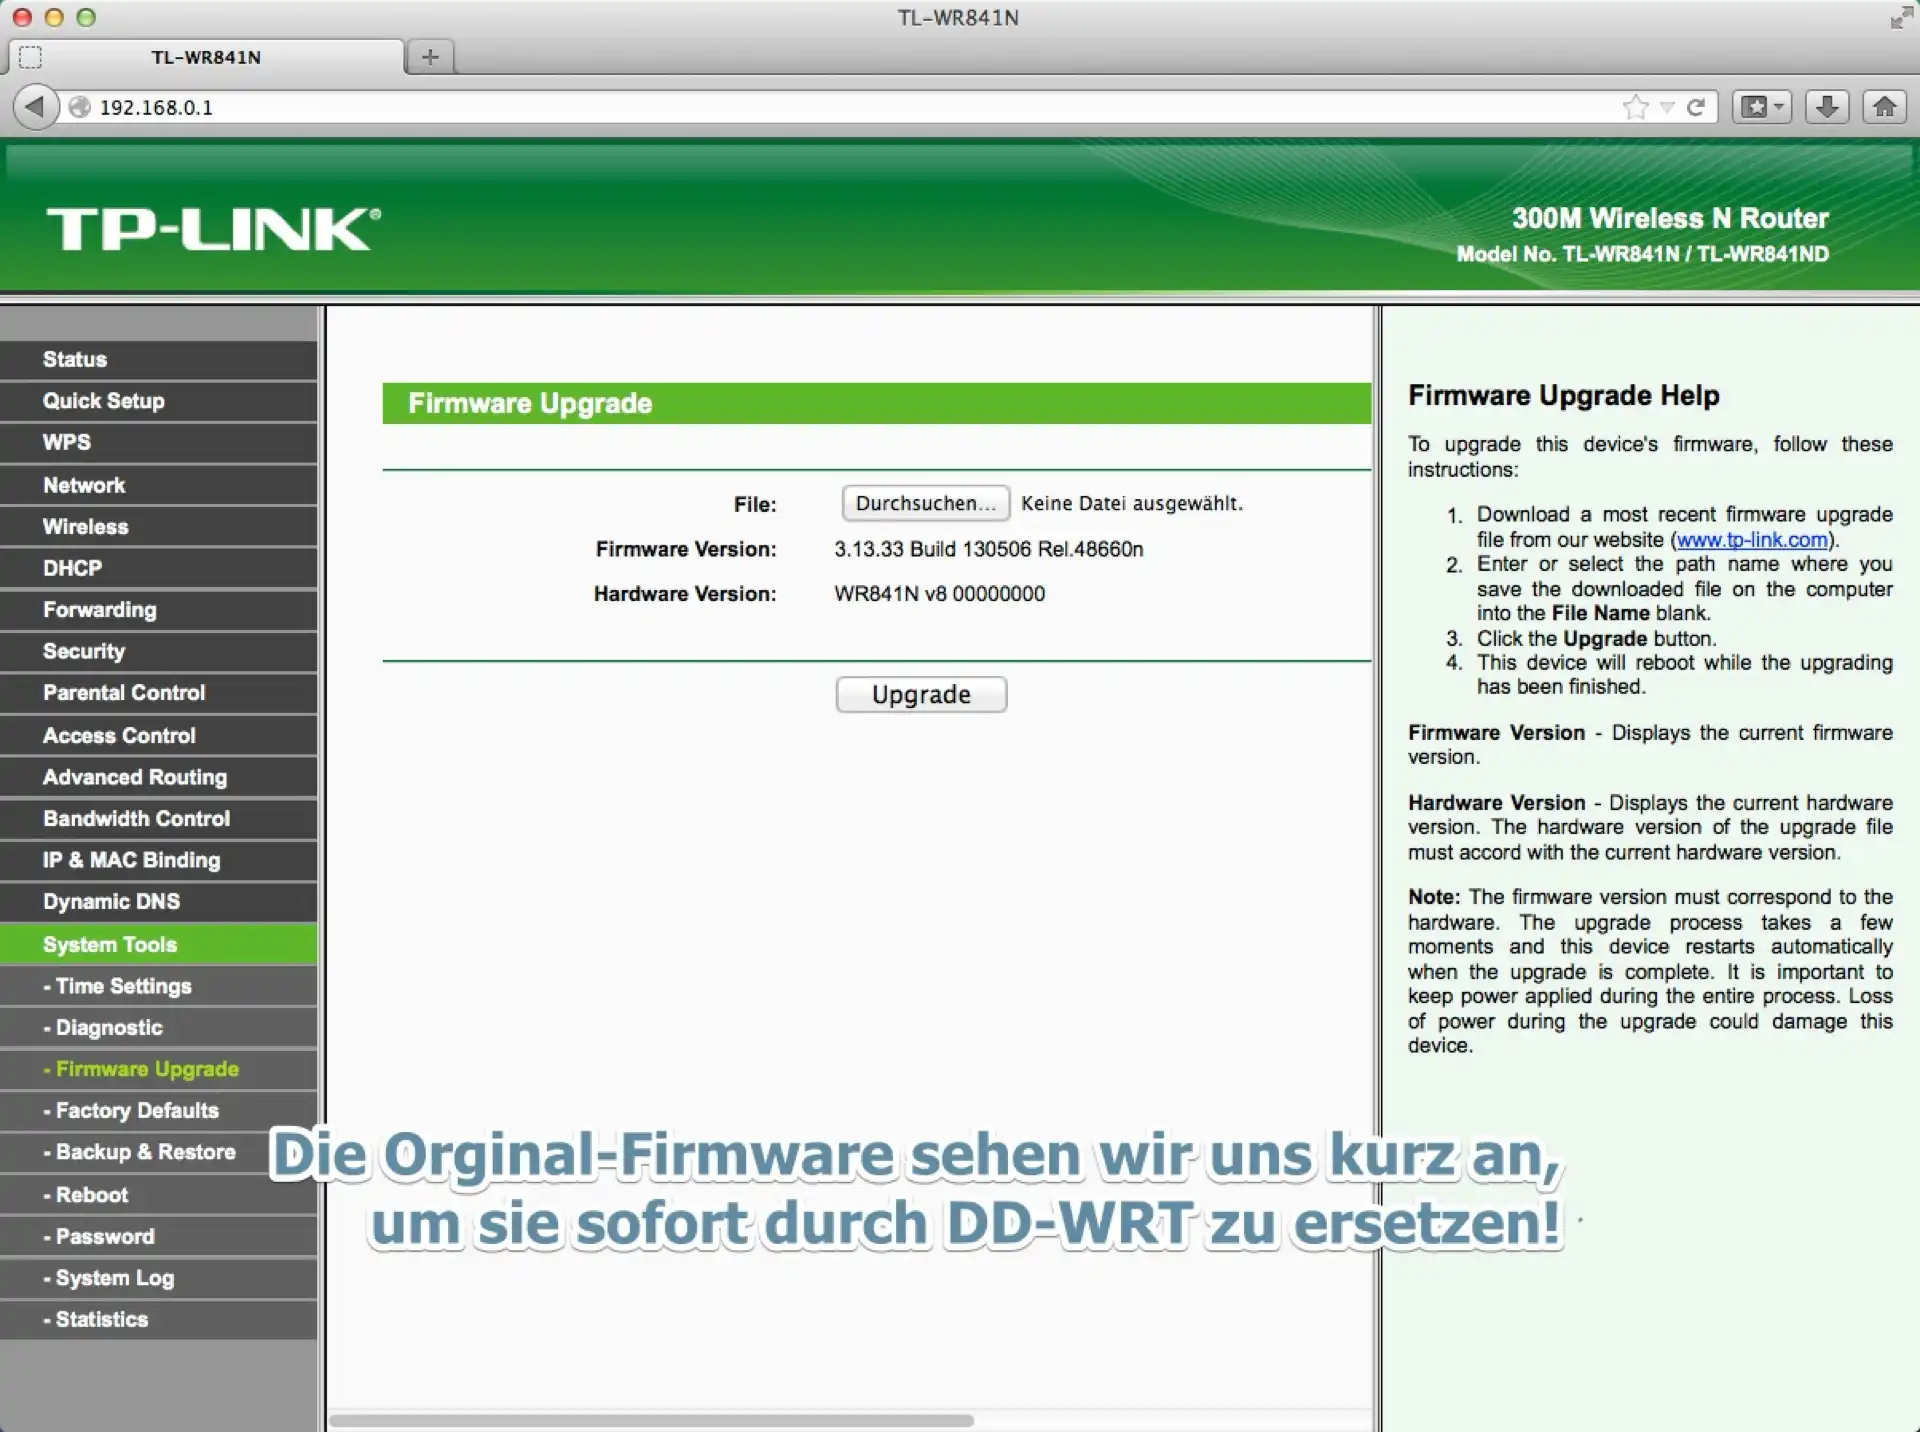Click the Upgrade button

(x=921, y=694)
